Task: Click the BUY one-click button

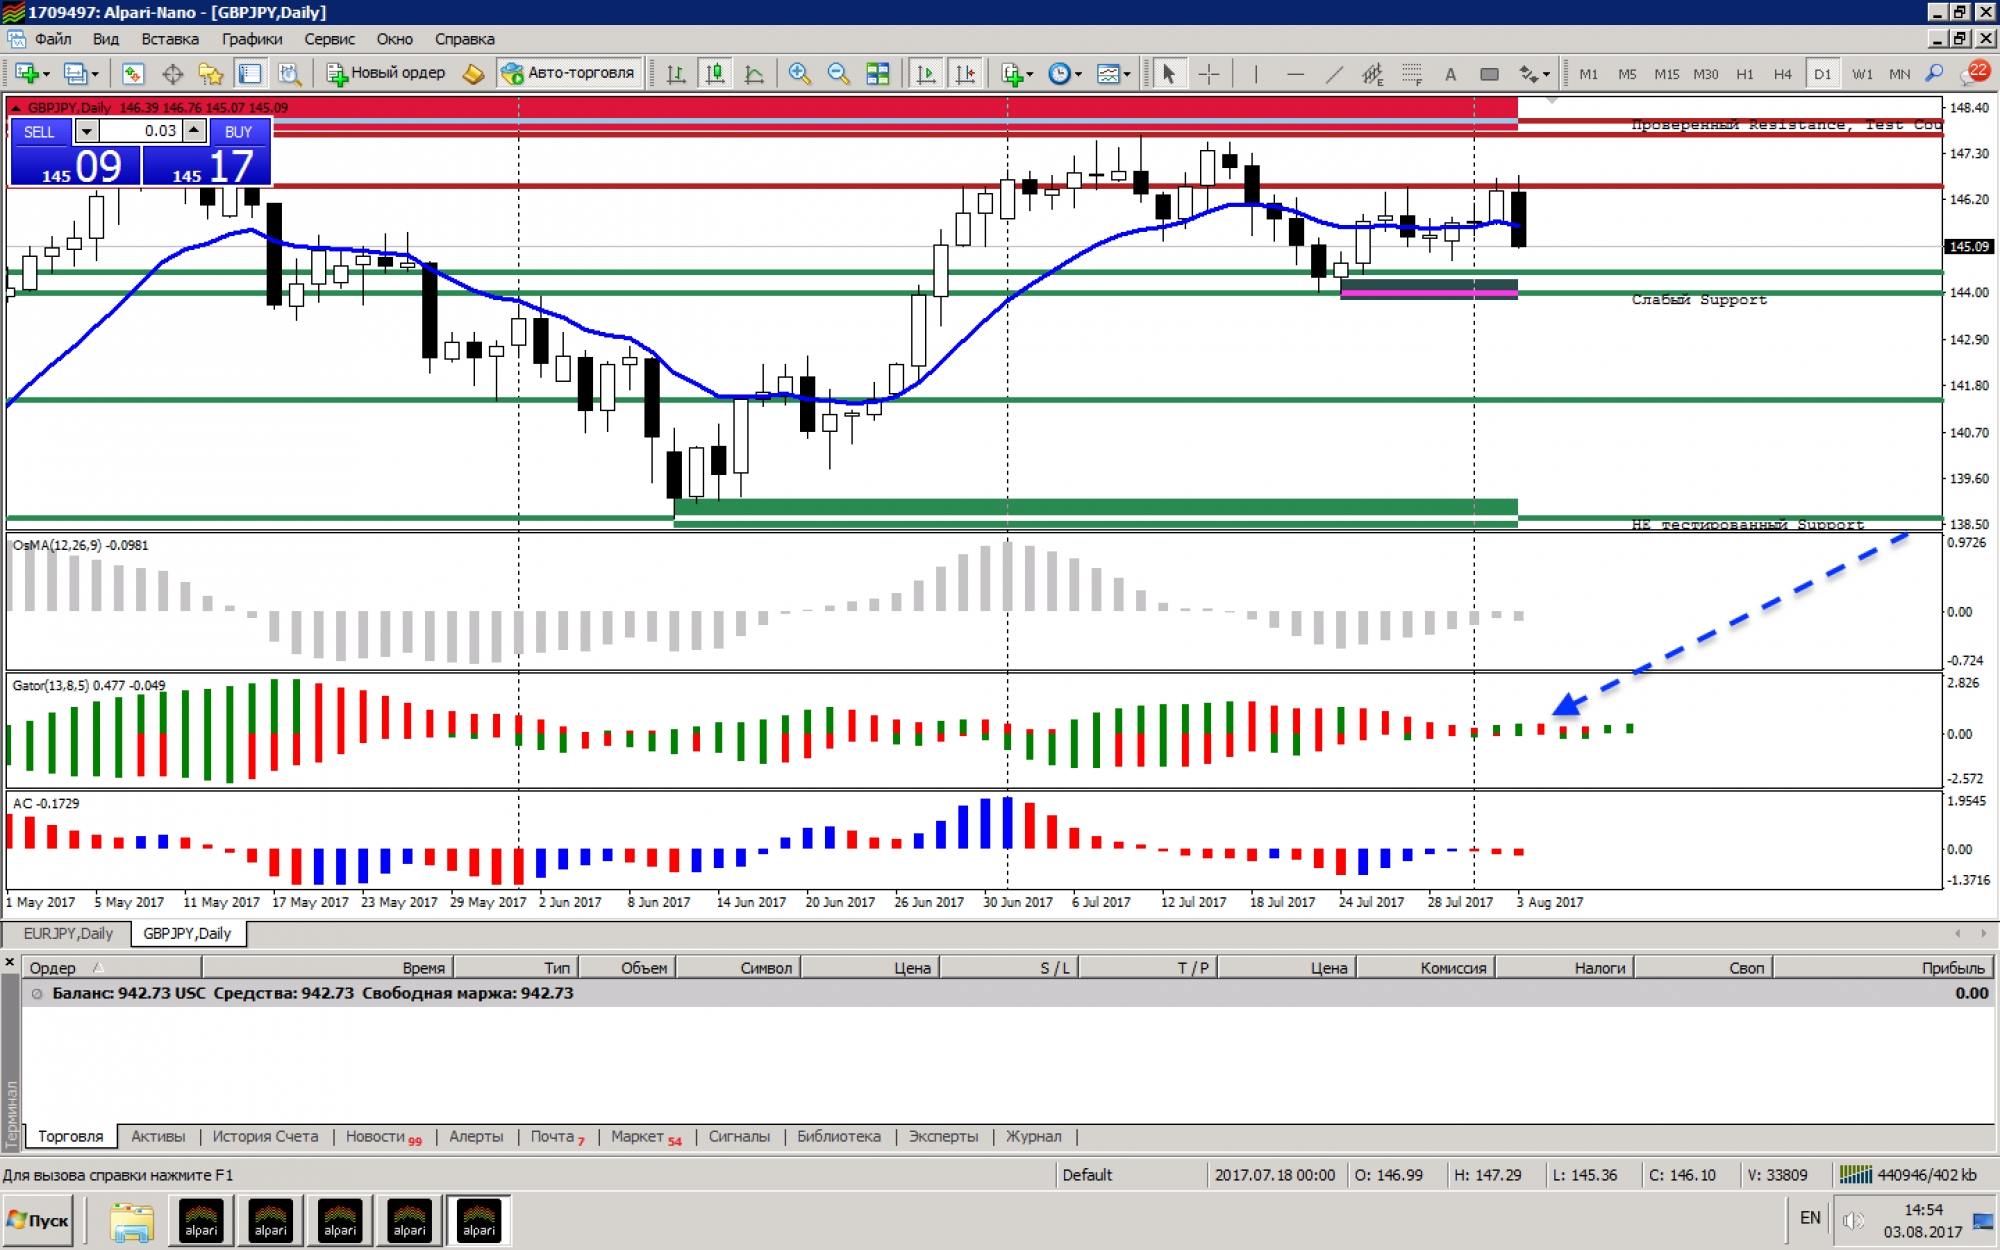Action: point(238,131)
